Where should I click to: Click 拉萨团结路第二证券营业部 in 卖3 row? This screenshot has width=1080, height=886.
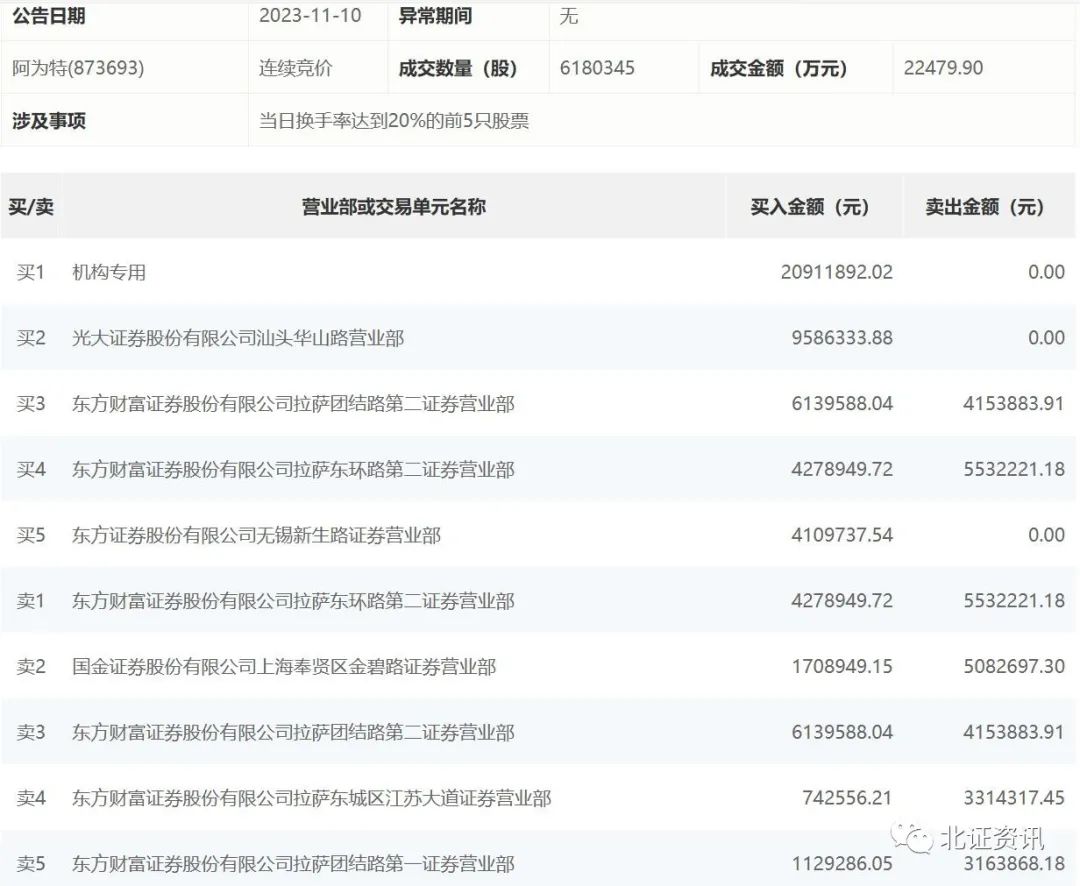point(404,732)
